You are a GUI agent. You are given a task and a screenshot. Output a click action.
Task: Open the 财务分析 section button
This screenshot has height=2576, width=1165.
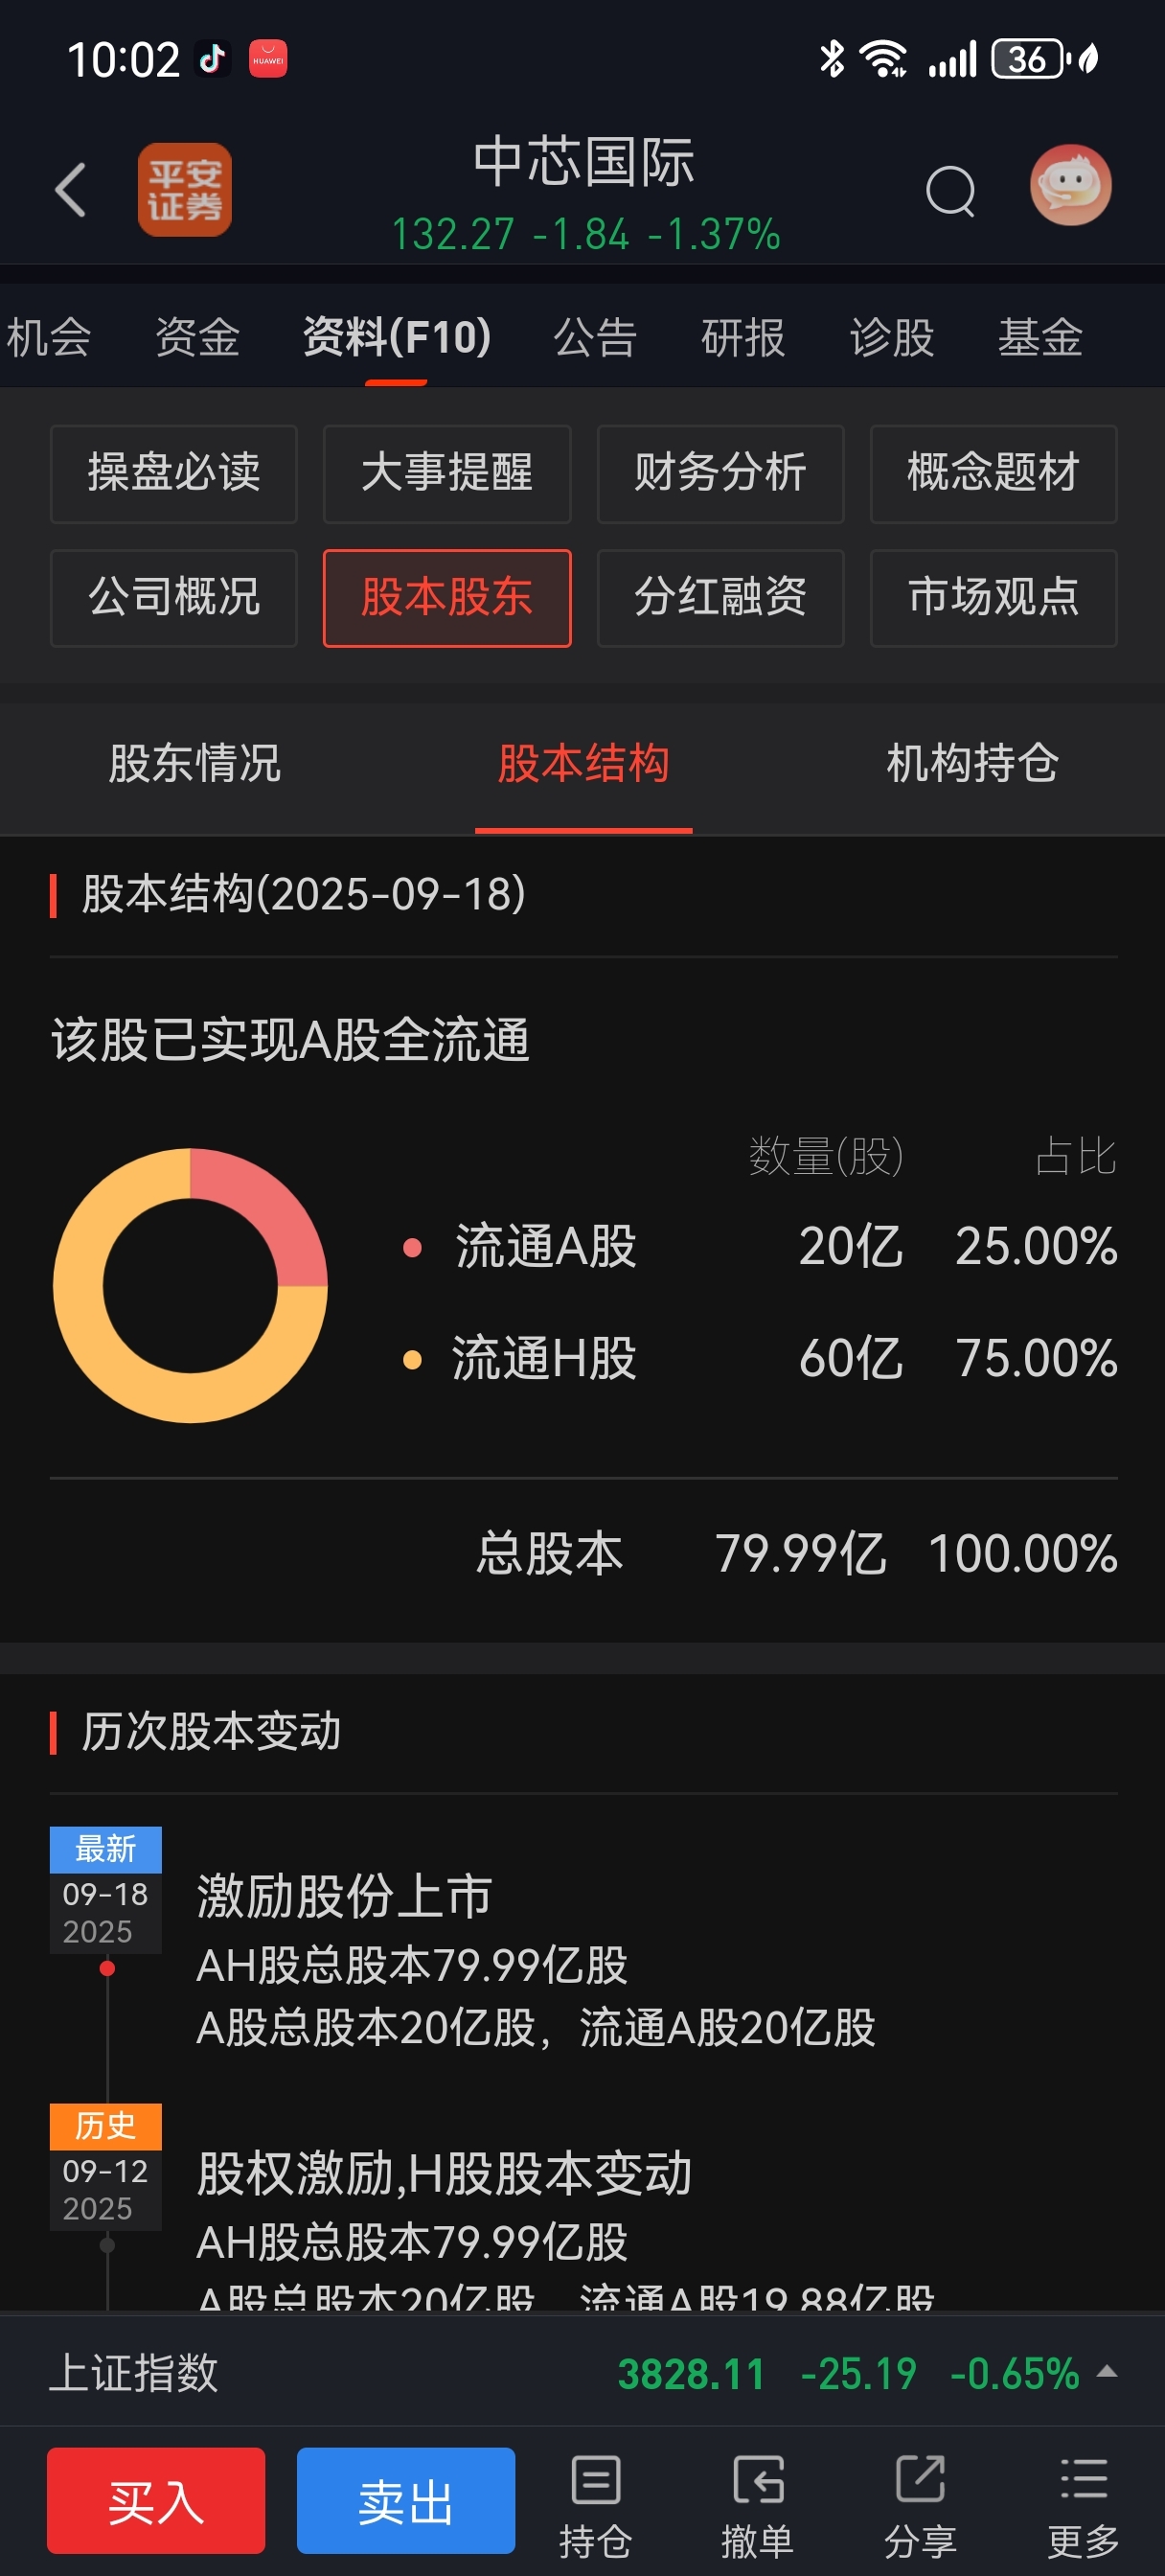pyautogui.click(x=720, y=473)
